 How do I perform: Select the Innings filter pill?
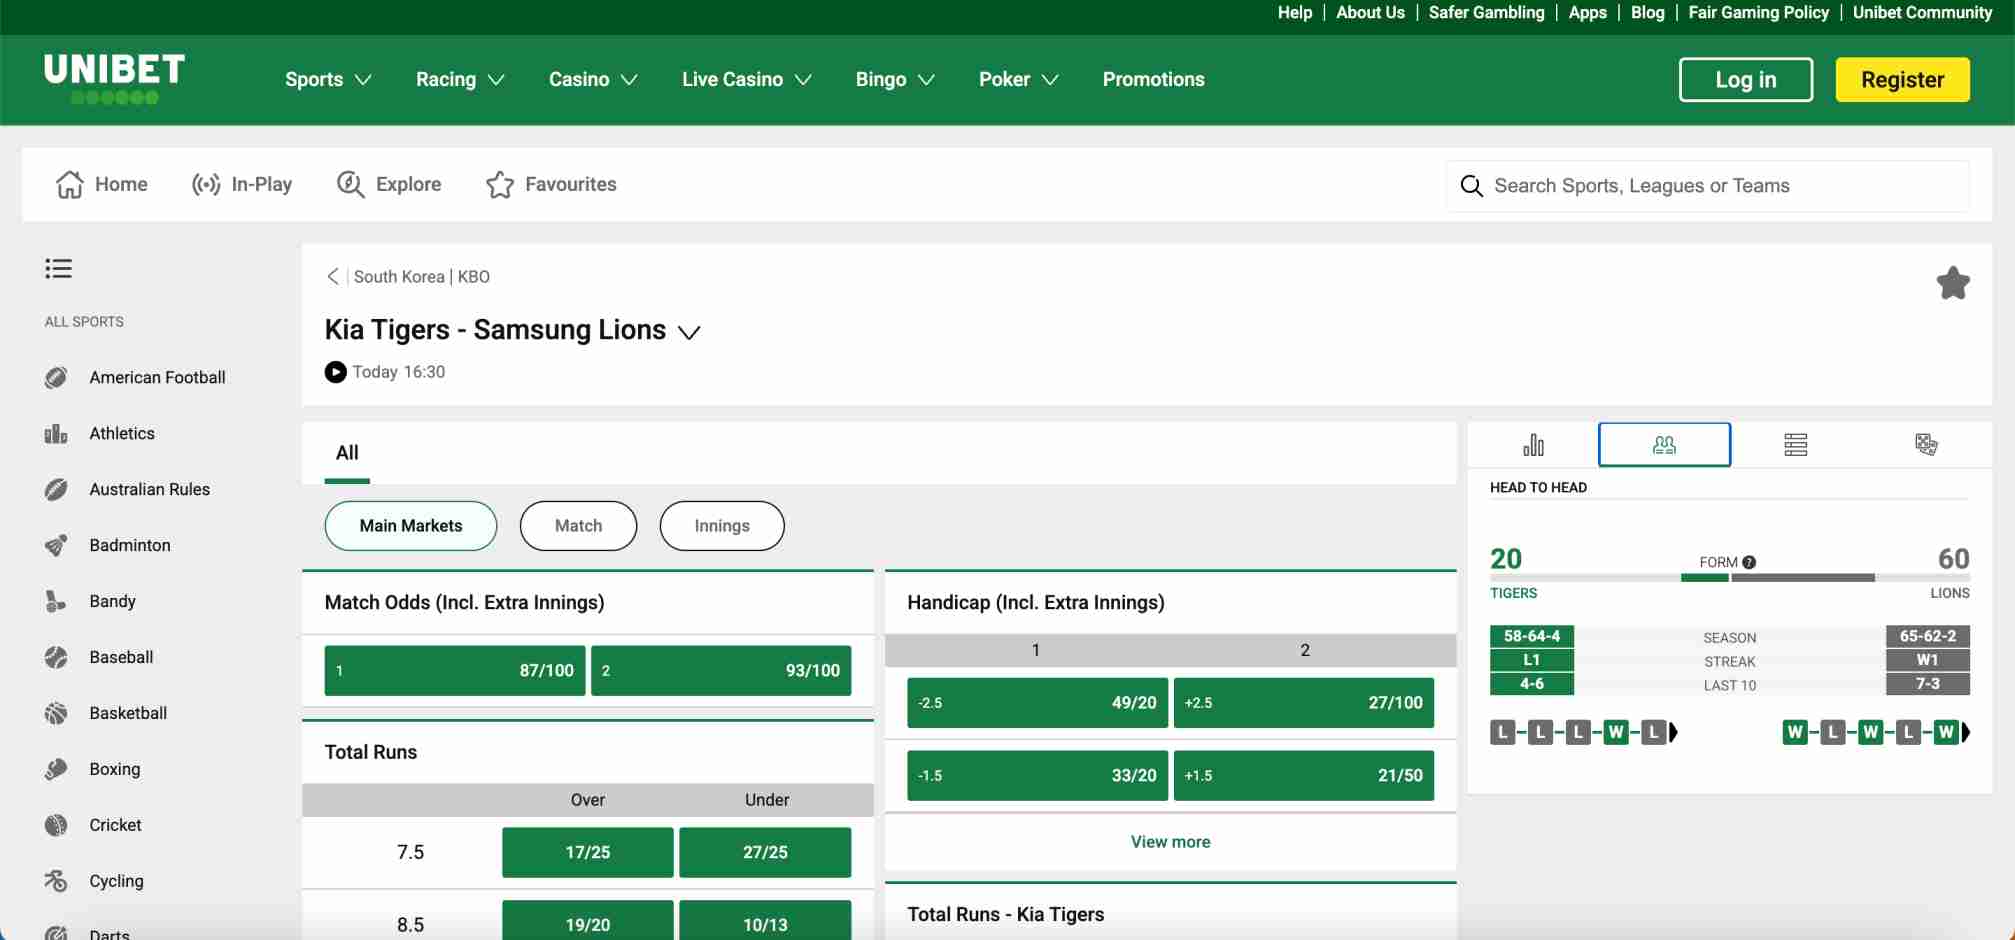coord(722,526)
